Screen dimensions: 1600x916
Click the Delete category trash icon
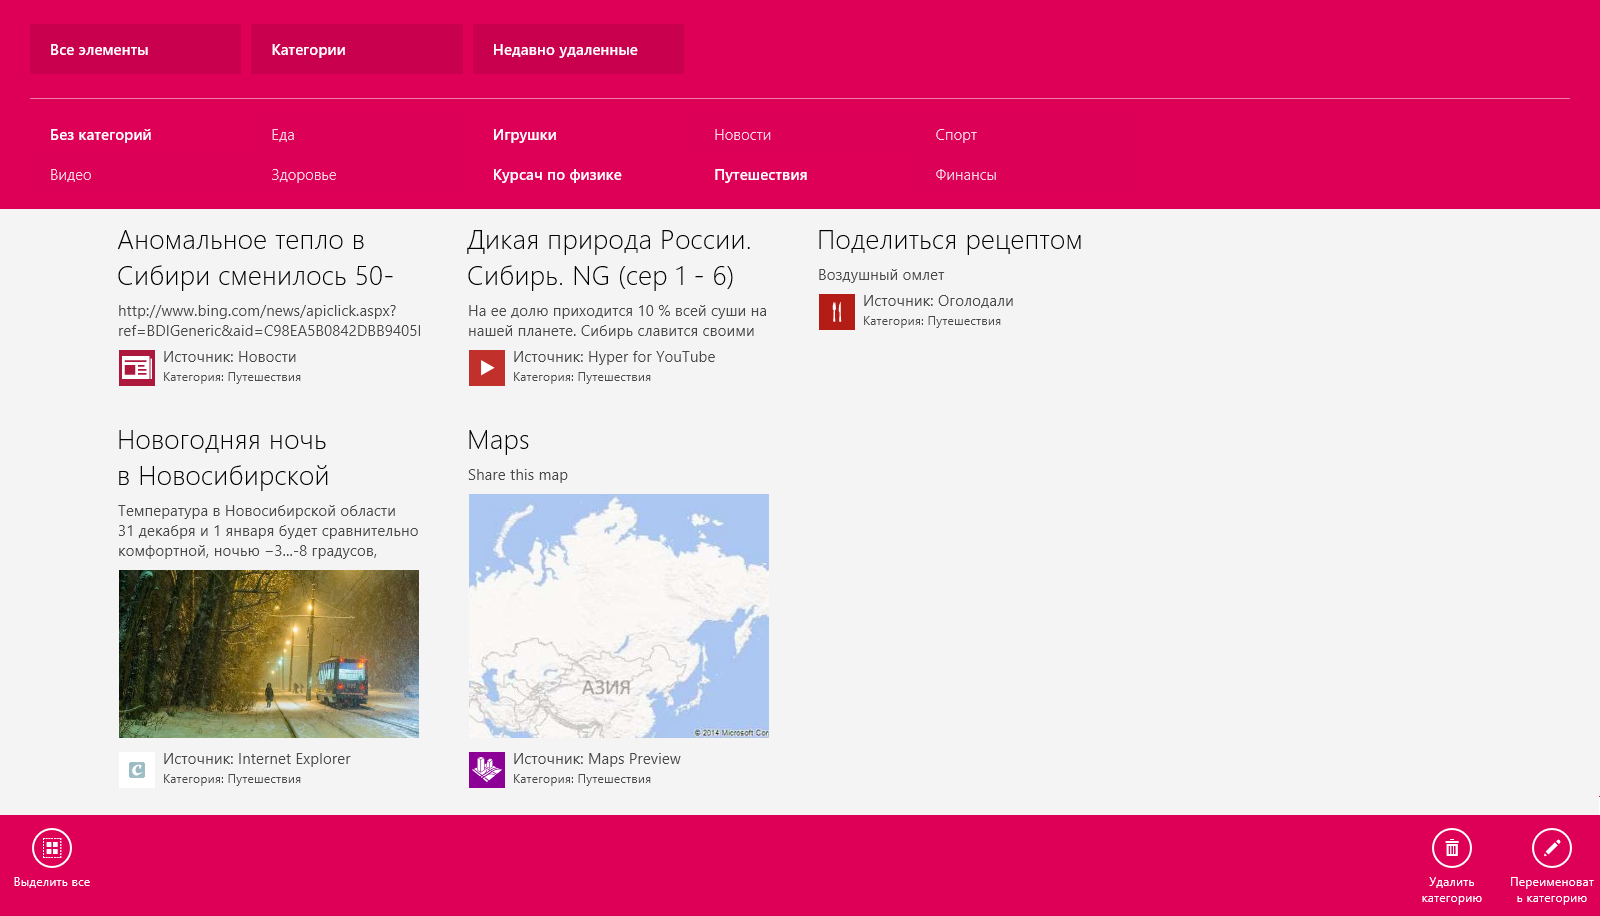(1452, 848)
